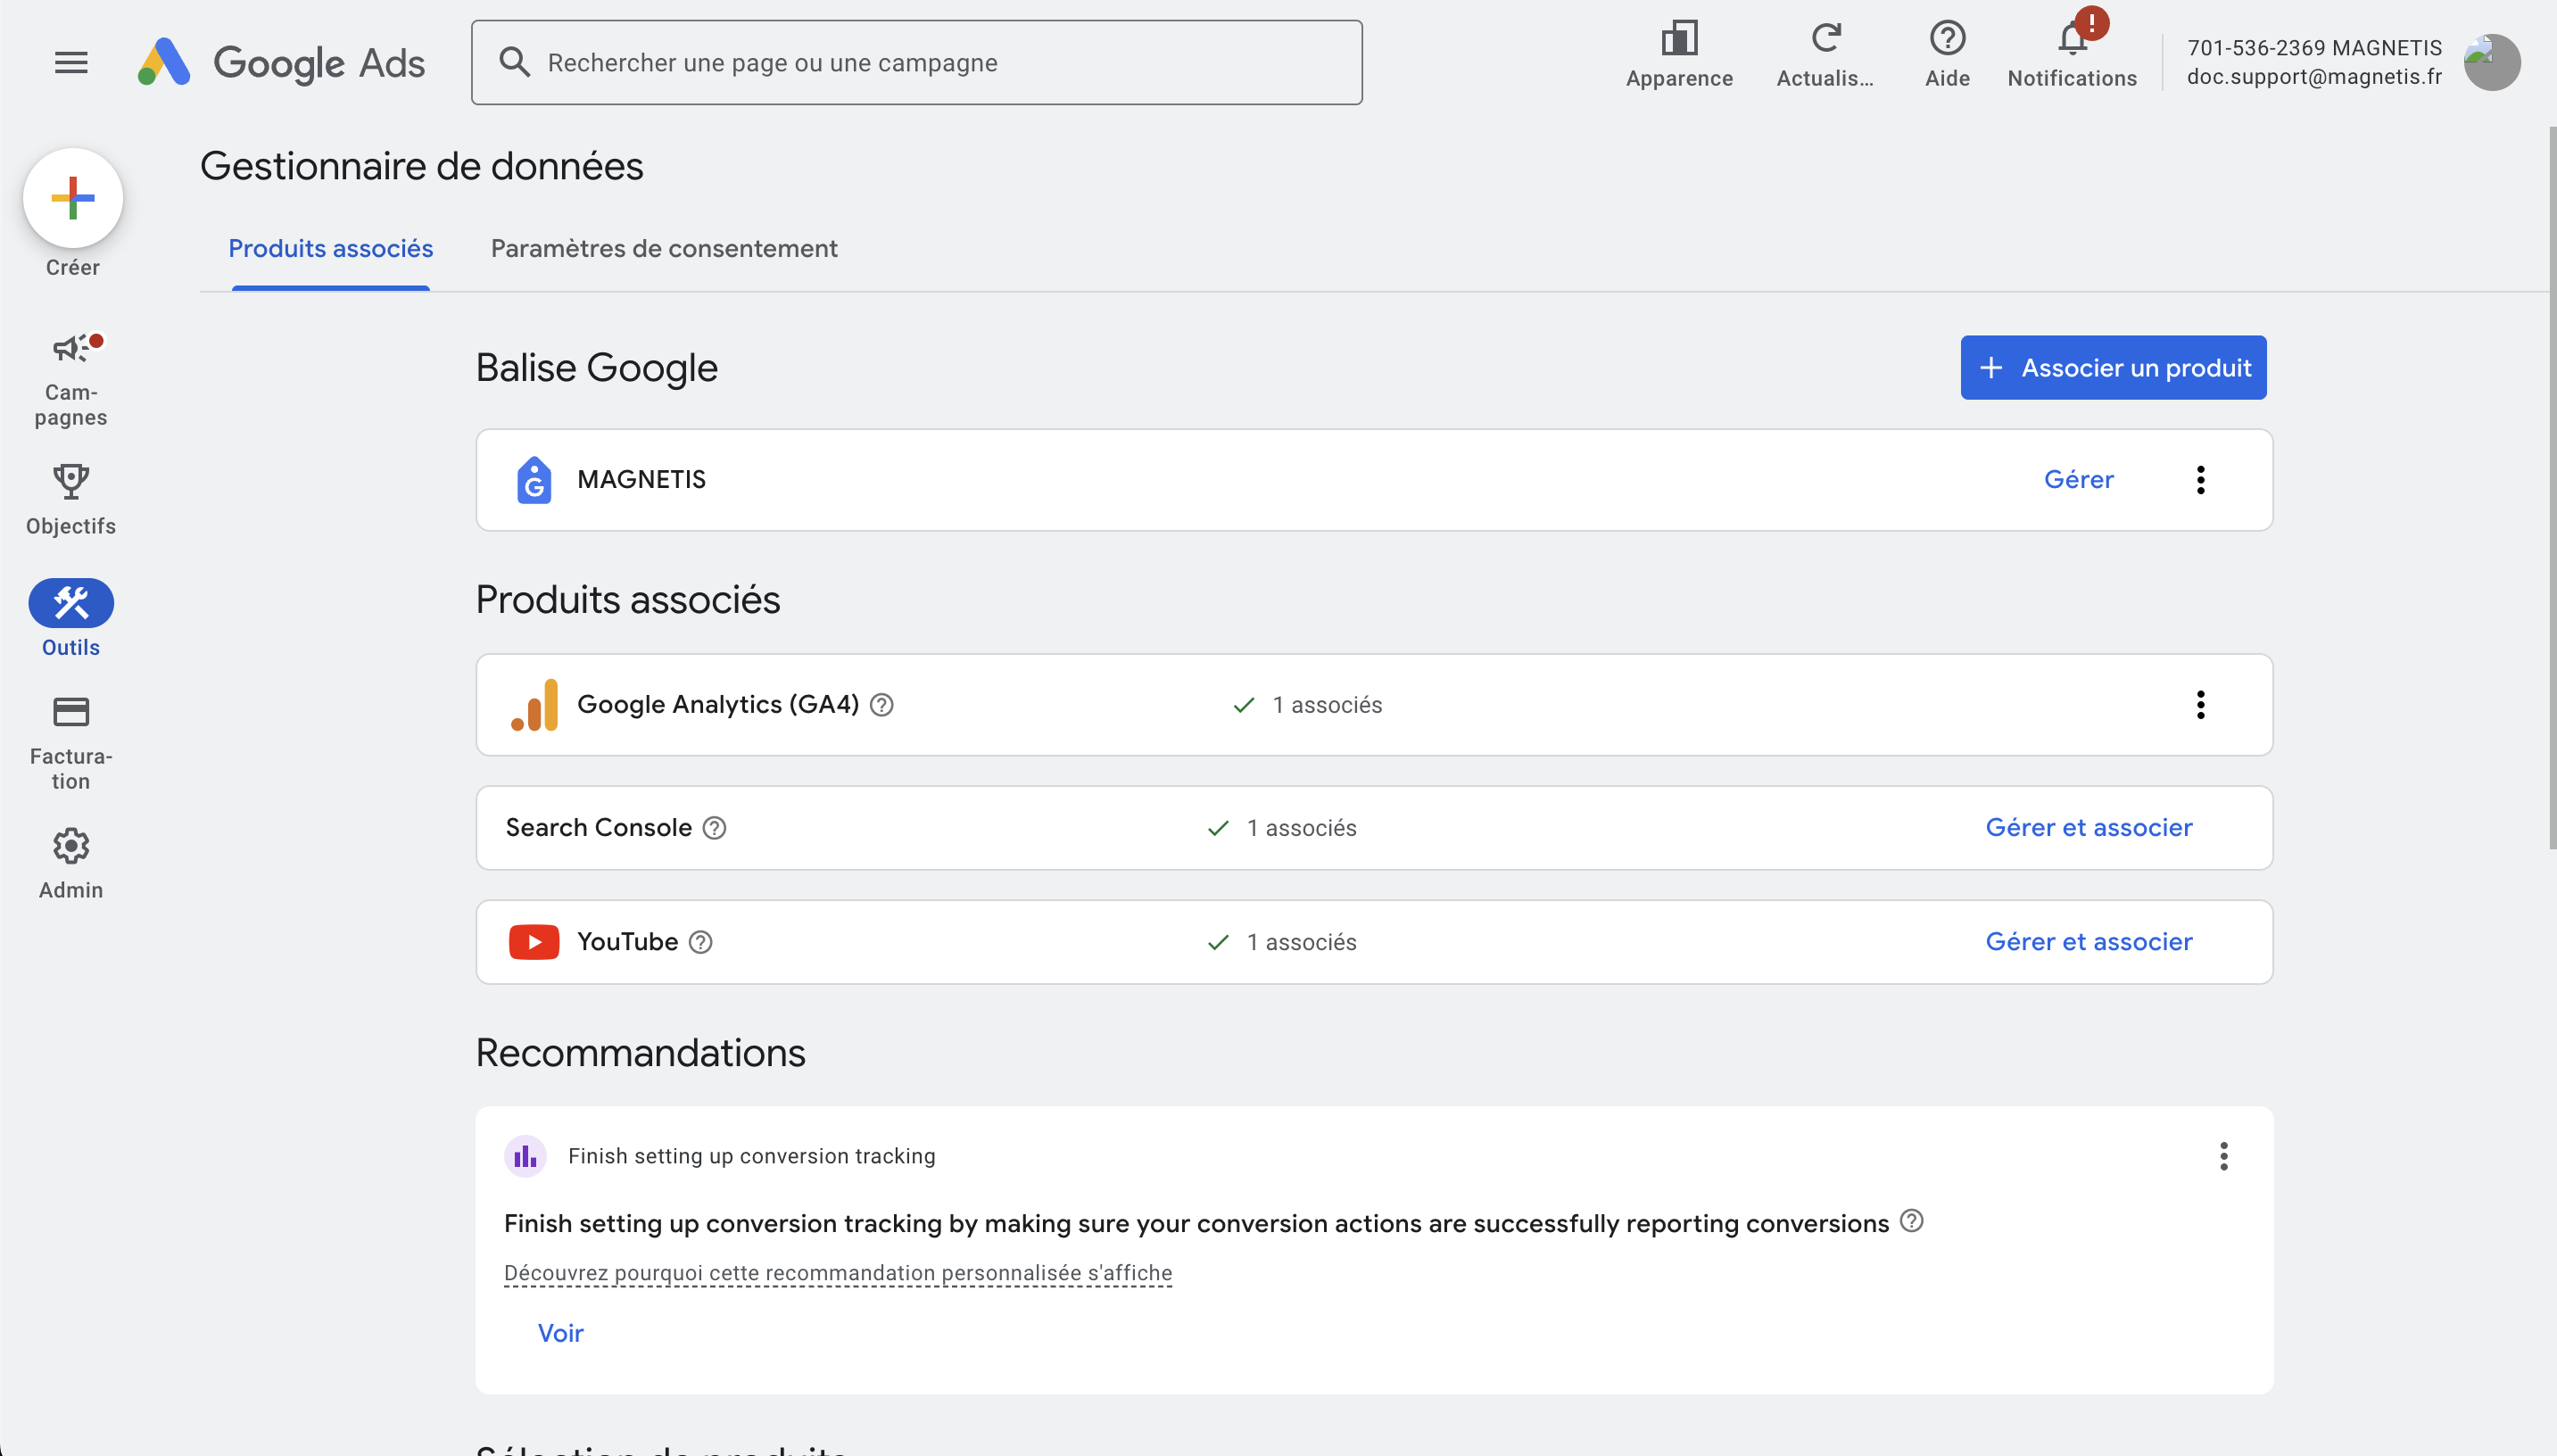Switch to Paramètres de consentement tab

pos(664,249)
